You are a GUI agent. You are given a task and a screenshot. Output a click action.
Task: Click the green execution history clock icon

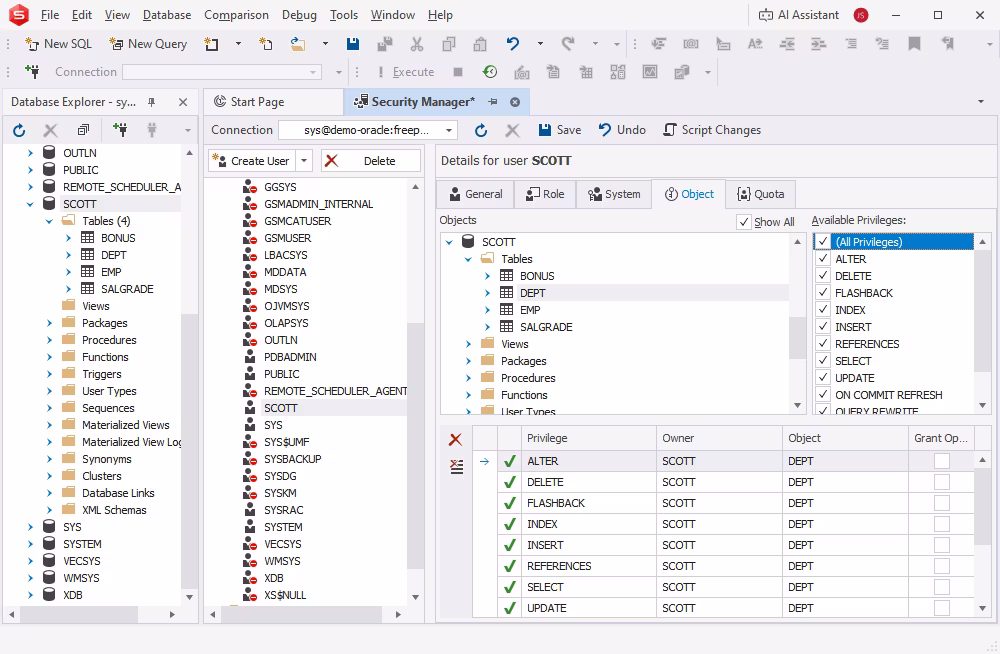point(490,72)
